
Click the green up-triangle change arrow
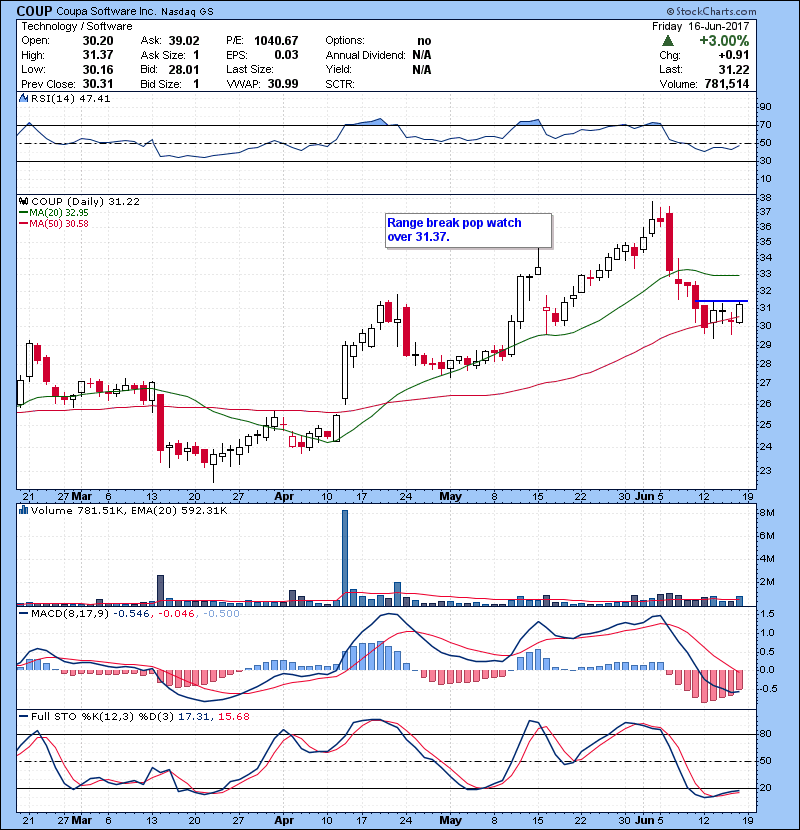(668, 41)
